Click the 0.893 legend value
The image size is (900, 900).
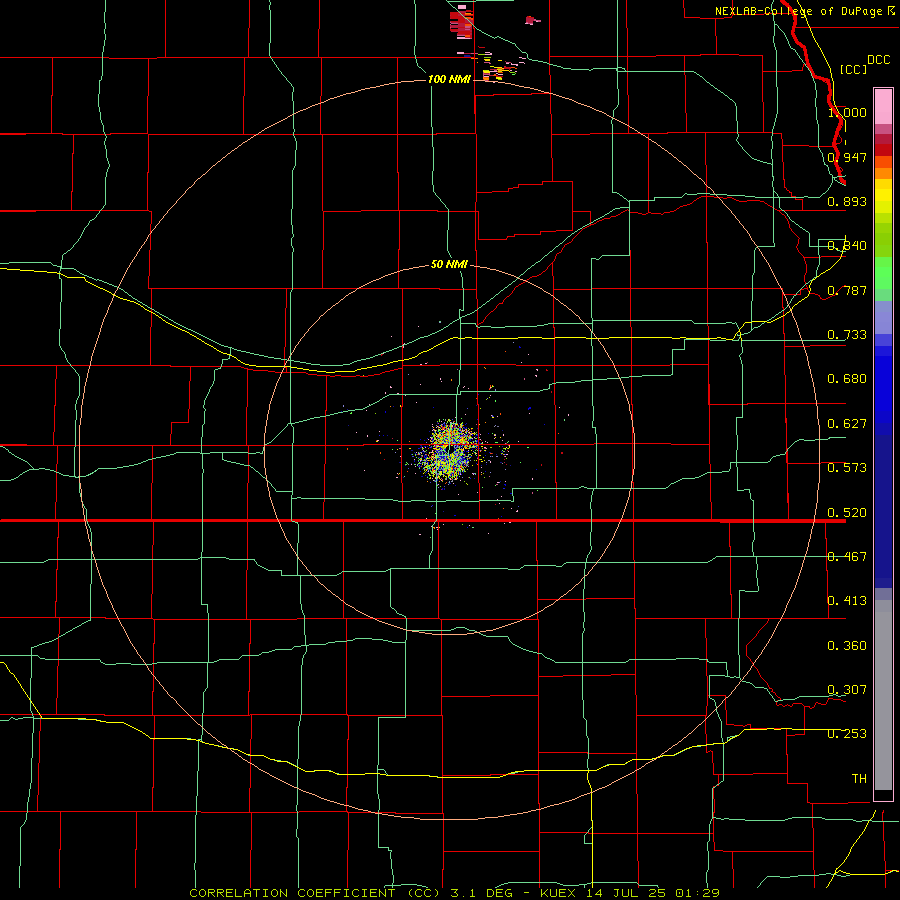[x=847, y=201]
